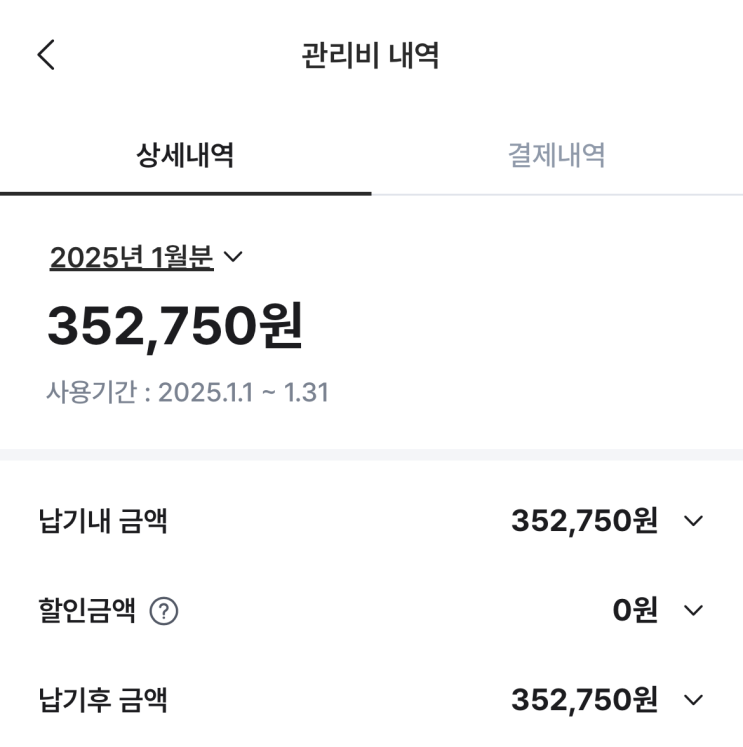Click the gray divider above 납기내 금액
This screenshot has width=743, height=747.
pyautogui.click(x=371, y=455)
